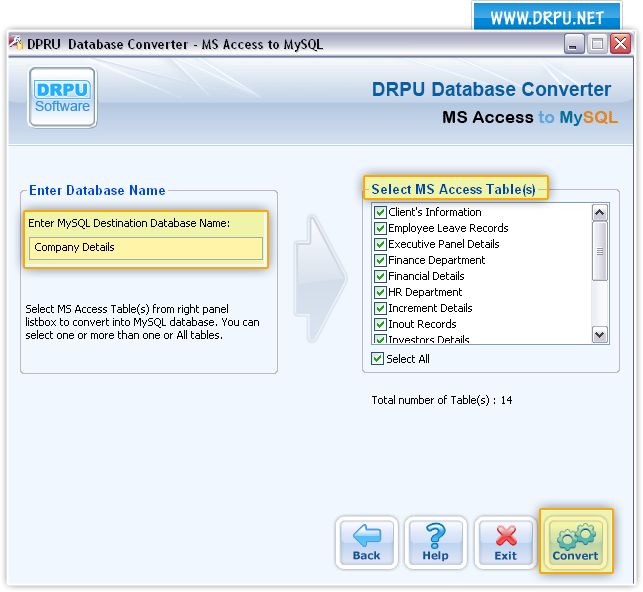Minimize the Database Converter window
The image size is (643, 592).
point(574,43)
